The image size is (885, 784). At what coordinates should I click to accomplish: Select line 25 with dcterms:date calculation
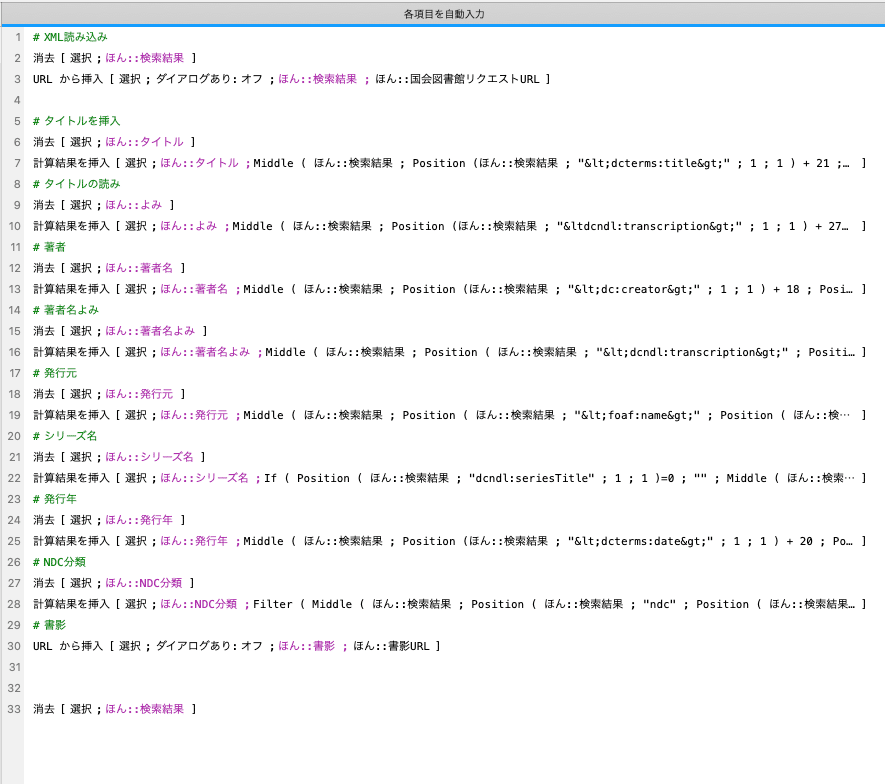449,541
